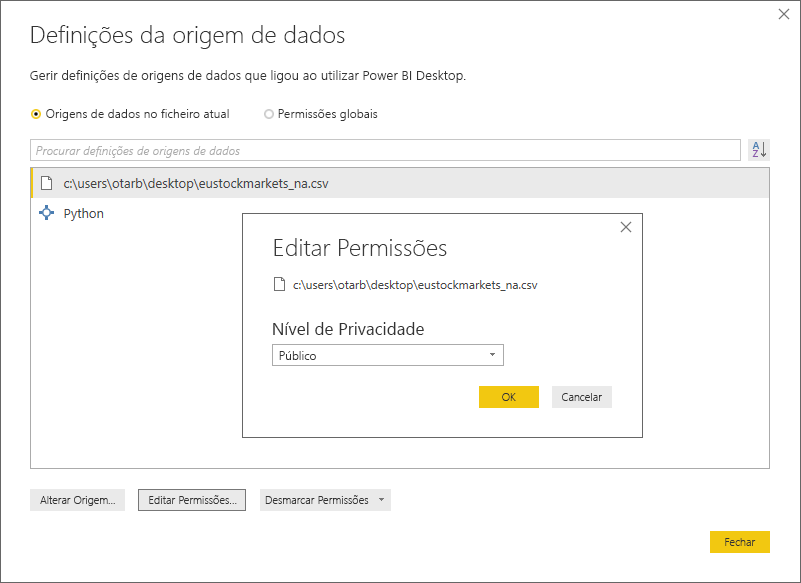The height and width of the screenshot is (583, 801).
Task: Cancel the Editar Permissões dialog
Action: click(x=581, y=396)
